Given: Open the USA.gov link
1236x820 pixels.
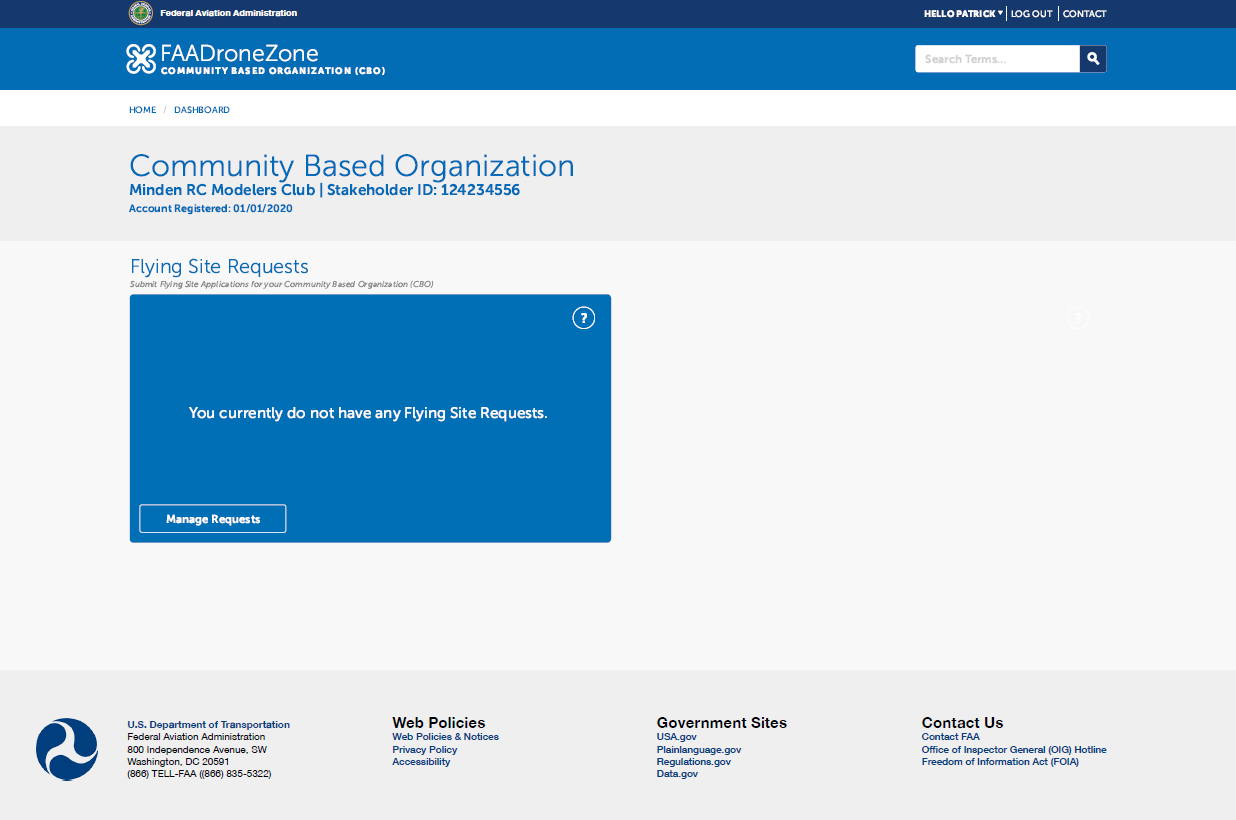Looking at the screenshot, I should 676,737.
